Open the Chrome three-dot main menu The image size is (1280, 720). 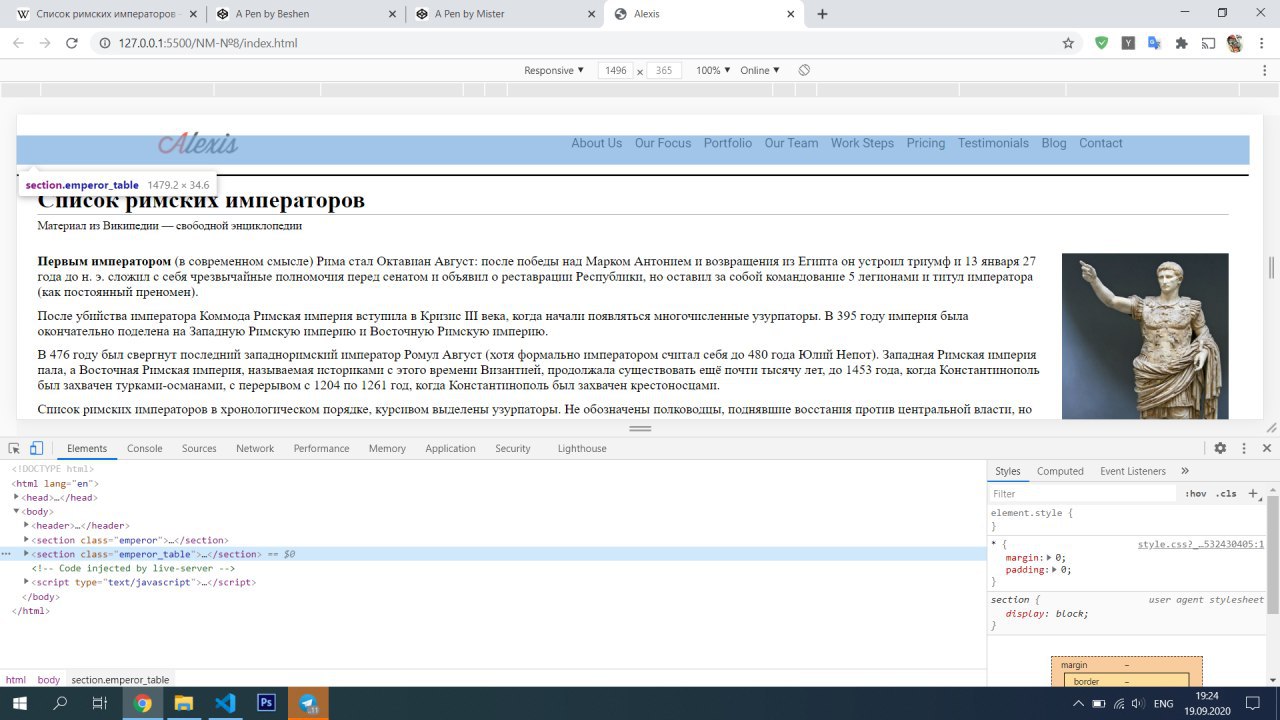pos(1261,43)
